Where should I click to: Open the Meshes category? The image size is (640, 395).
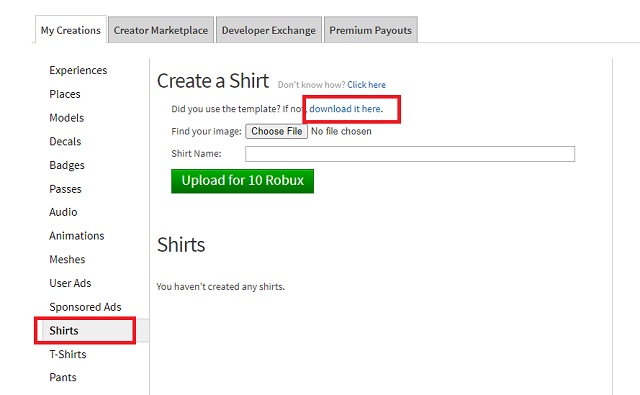(x=67, y=260)
